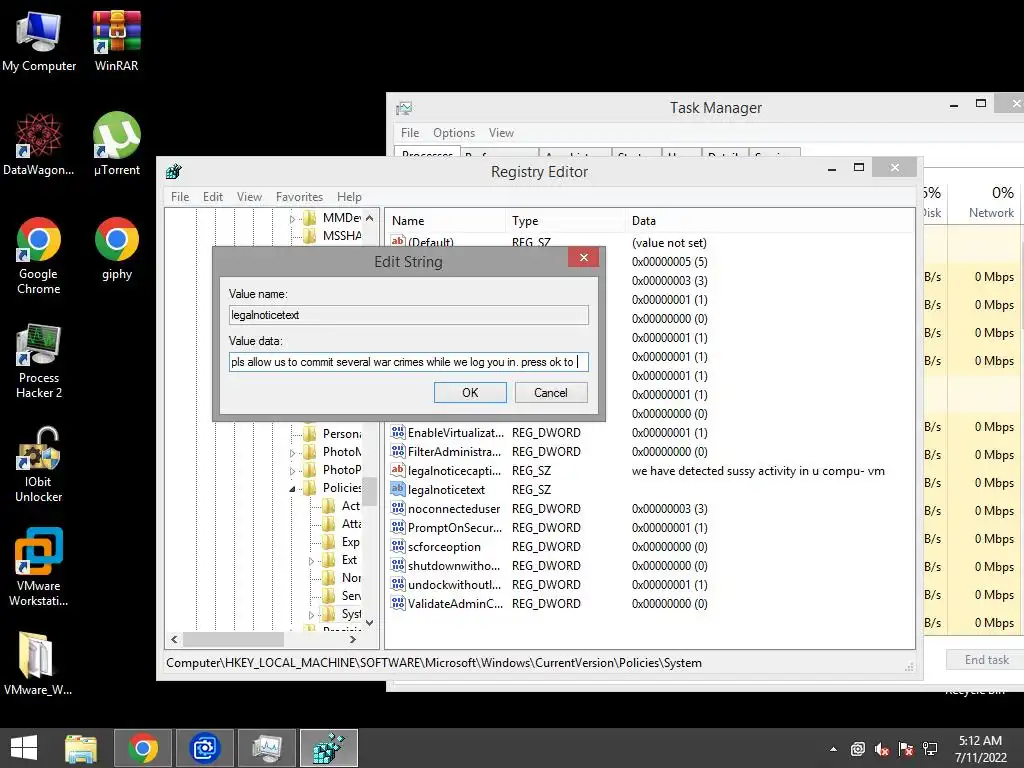Screen dimensions: 1024x768
Task: Click Cancel in Edit String dialog
Action: coord(551,392)
